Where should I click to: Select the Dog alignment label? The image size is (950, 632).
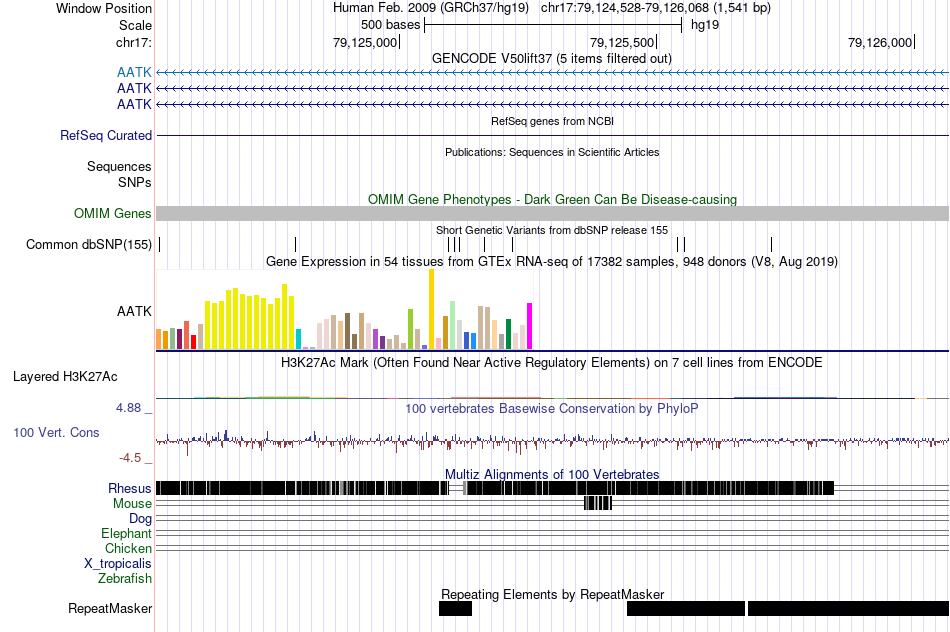[x=140, y=519]
